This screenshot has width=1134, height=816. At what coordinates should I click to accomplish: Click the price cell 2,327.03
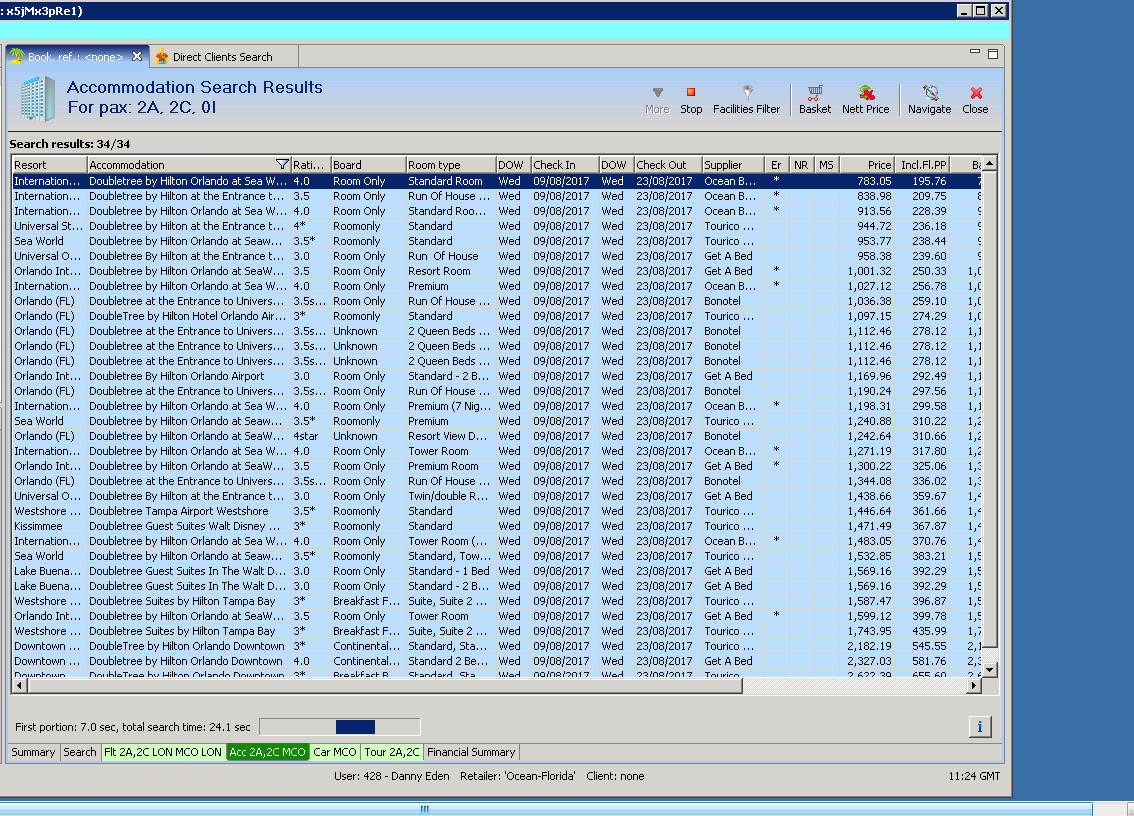869,661
